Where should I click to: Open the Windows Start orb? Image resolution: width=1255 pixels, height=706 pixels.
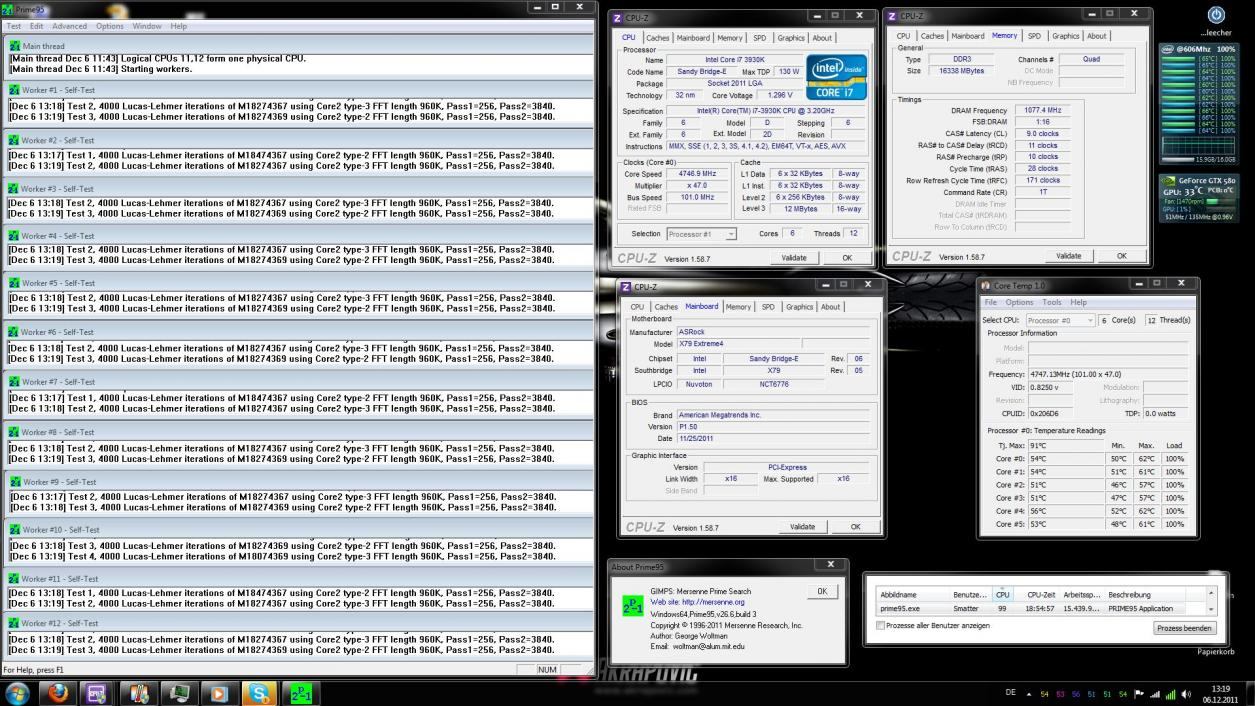[17, 692]
